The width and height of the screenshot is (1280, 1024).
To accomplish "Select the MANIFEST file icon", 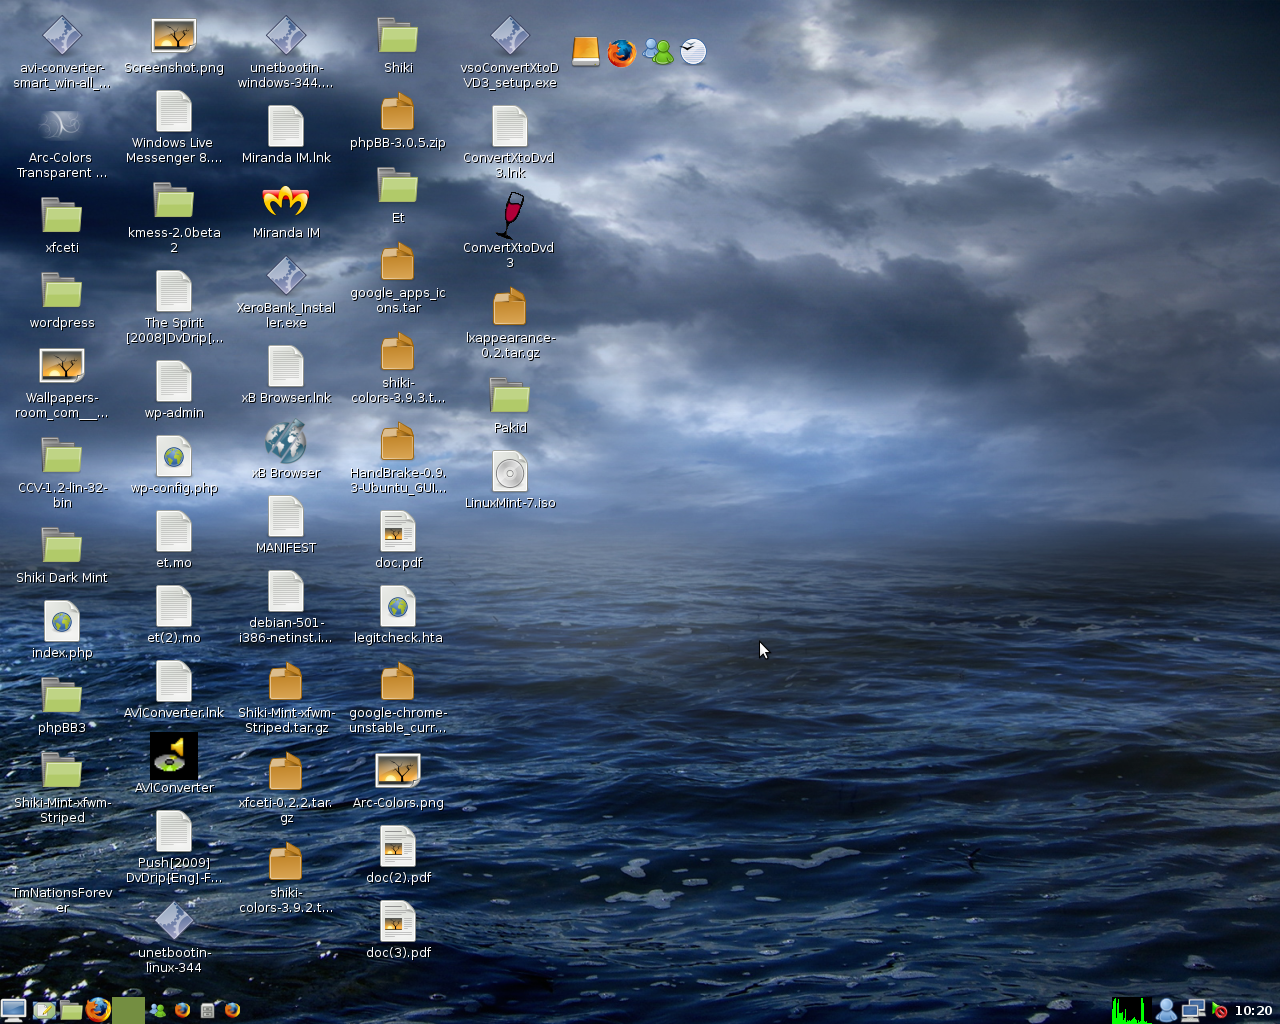I will 286,516.
